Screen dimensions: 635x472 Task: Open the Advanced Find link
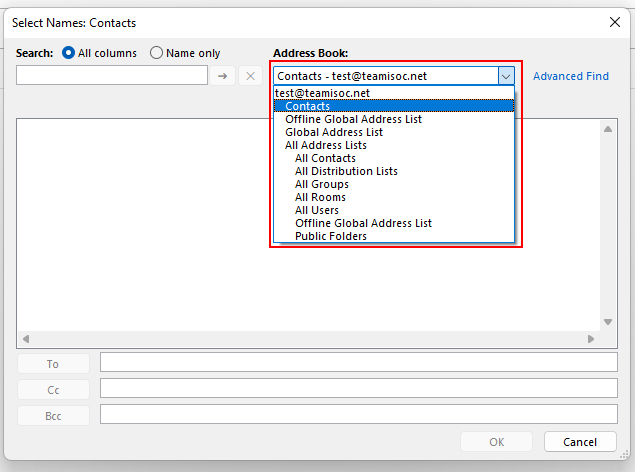(570, 76)
